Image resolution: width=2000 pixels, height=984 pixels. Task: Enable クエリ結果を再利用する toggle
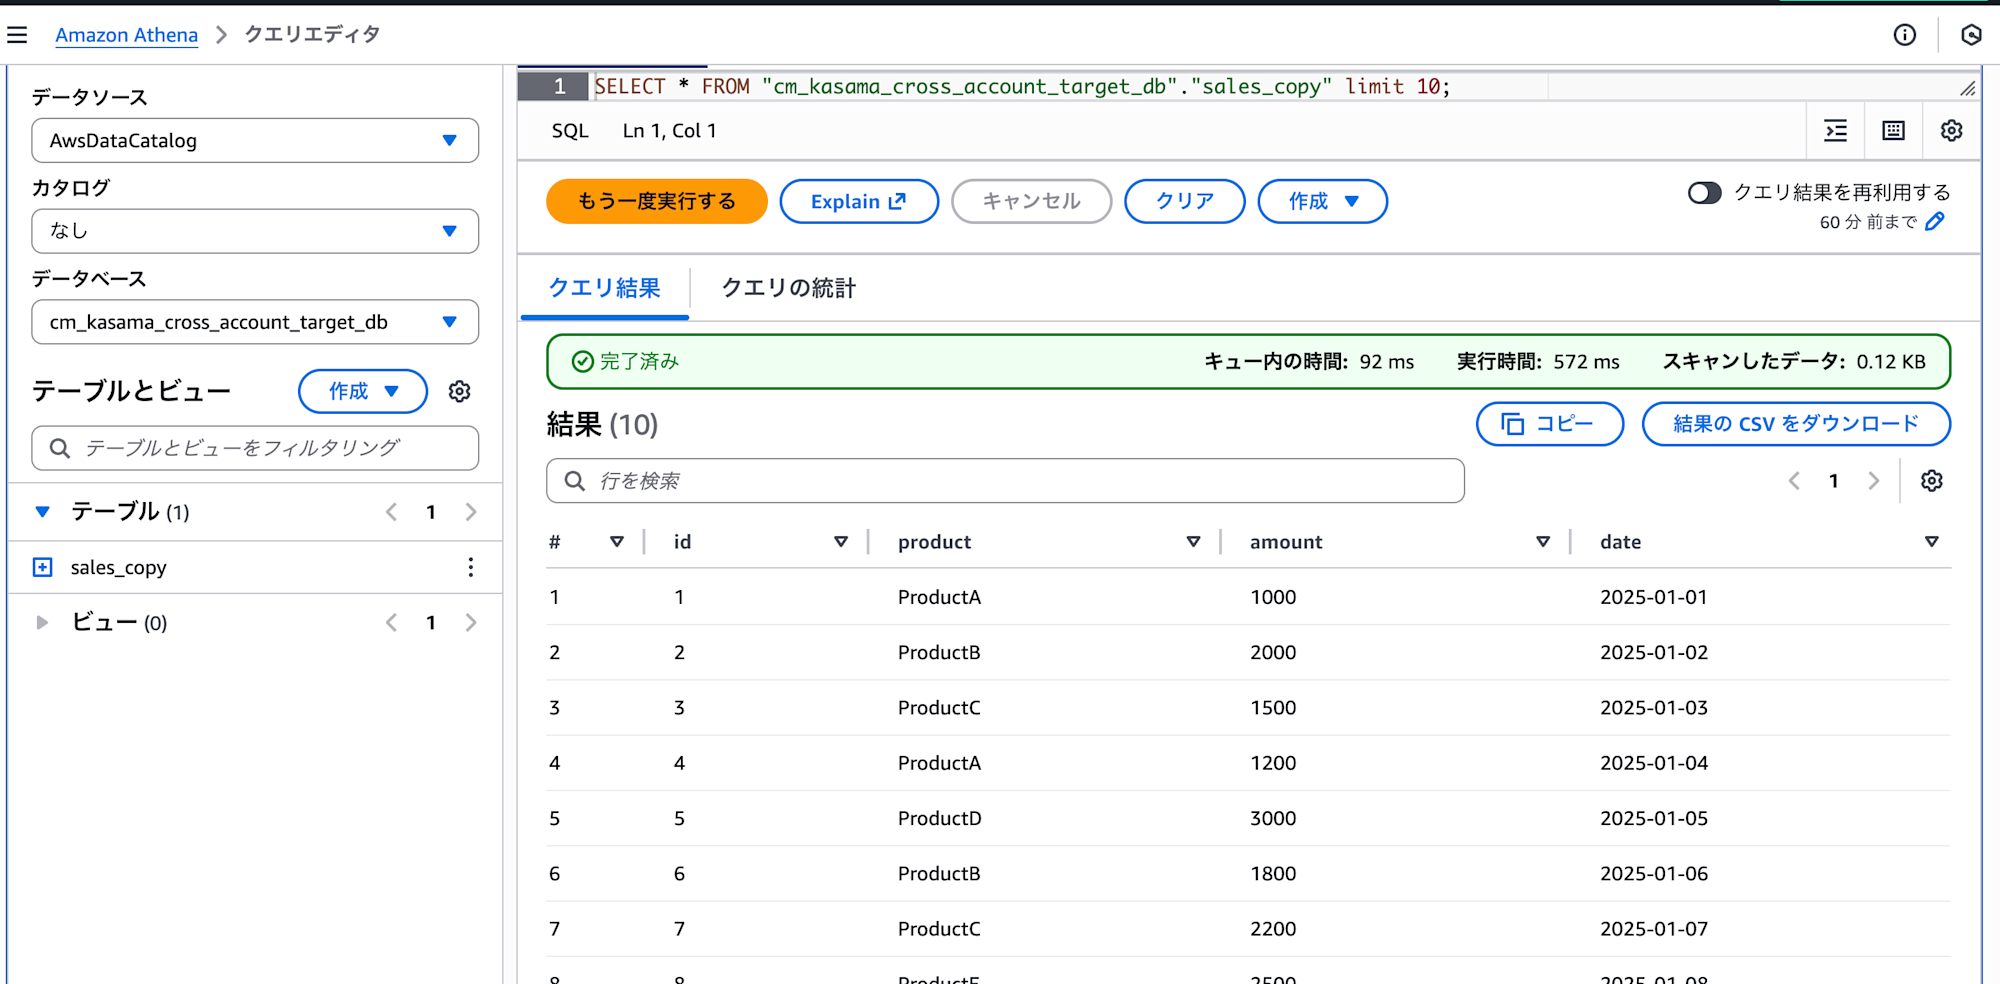click(1704, 193)
